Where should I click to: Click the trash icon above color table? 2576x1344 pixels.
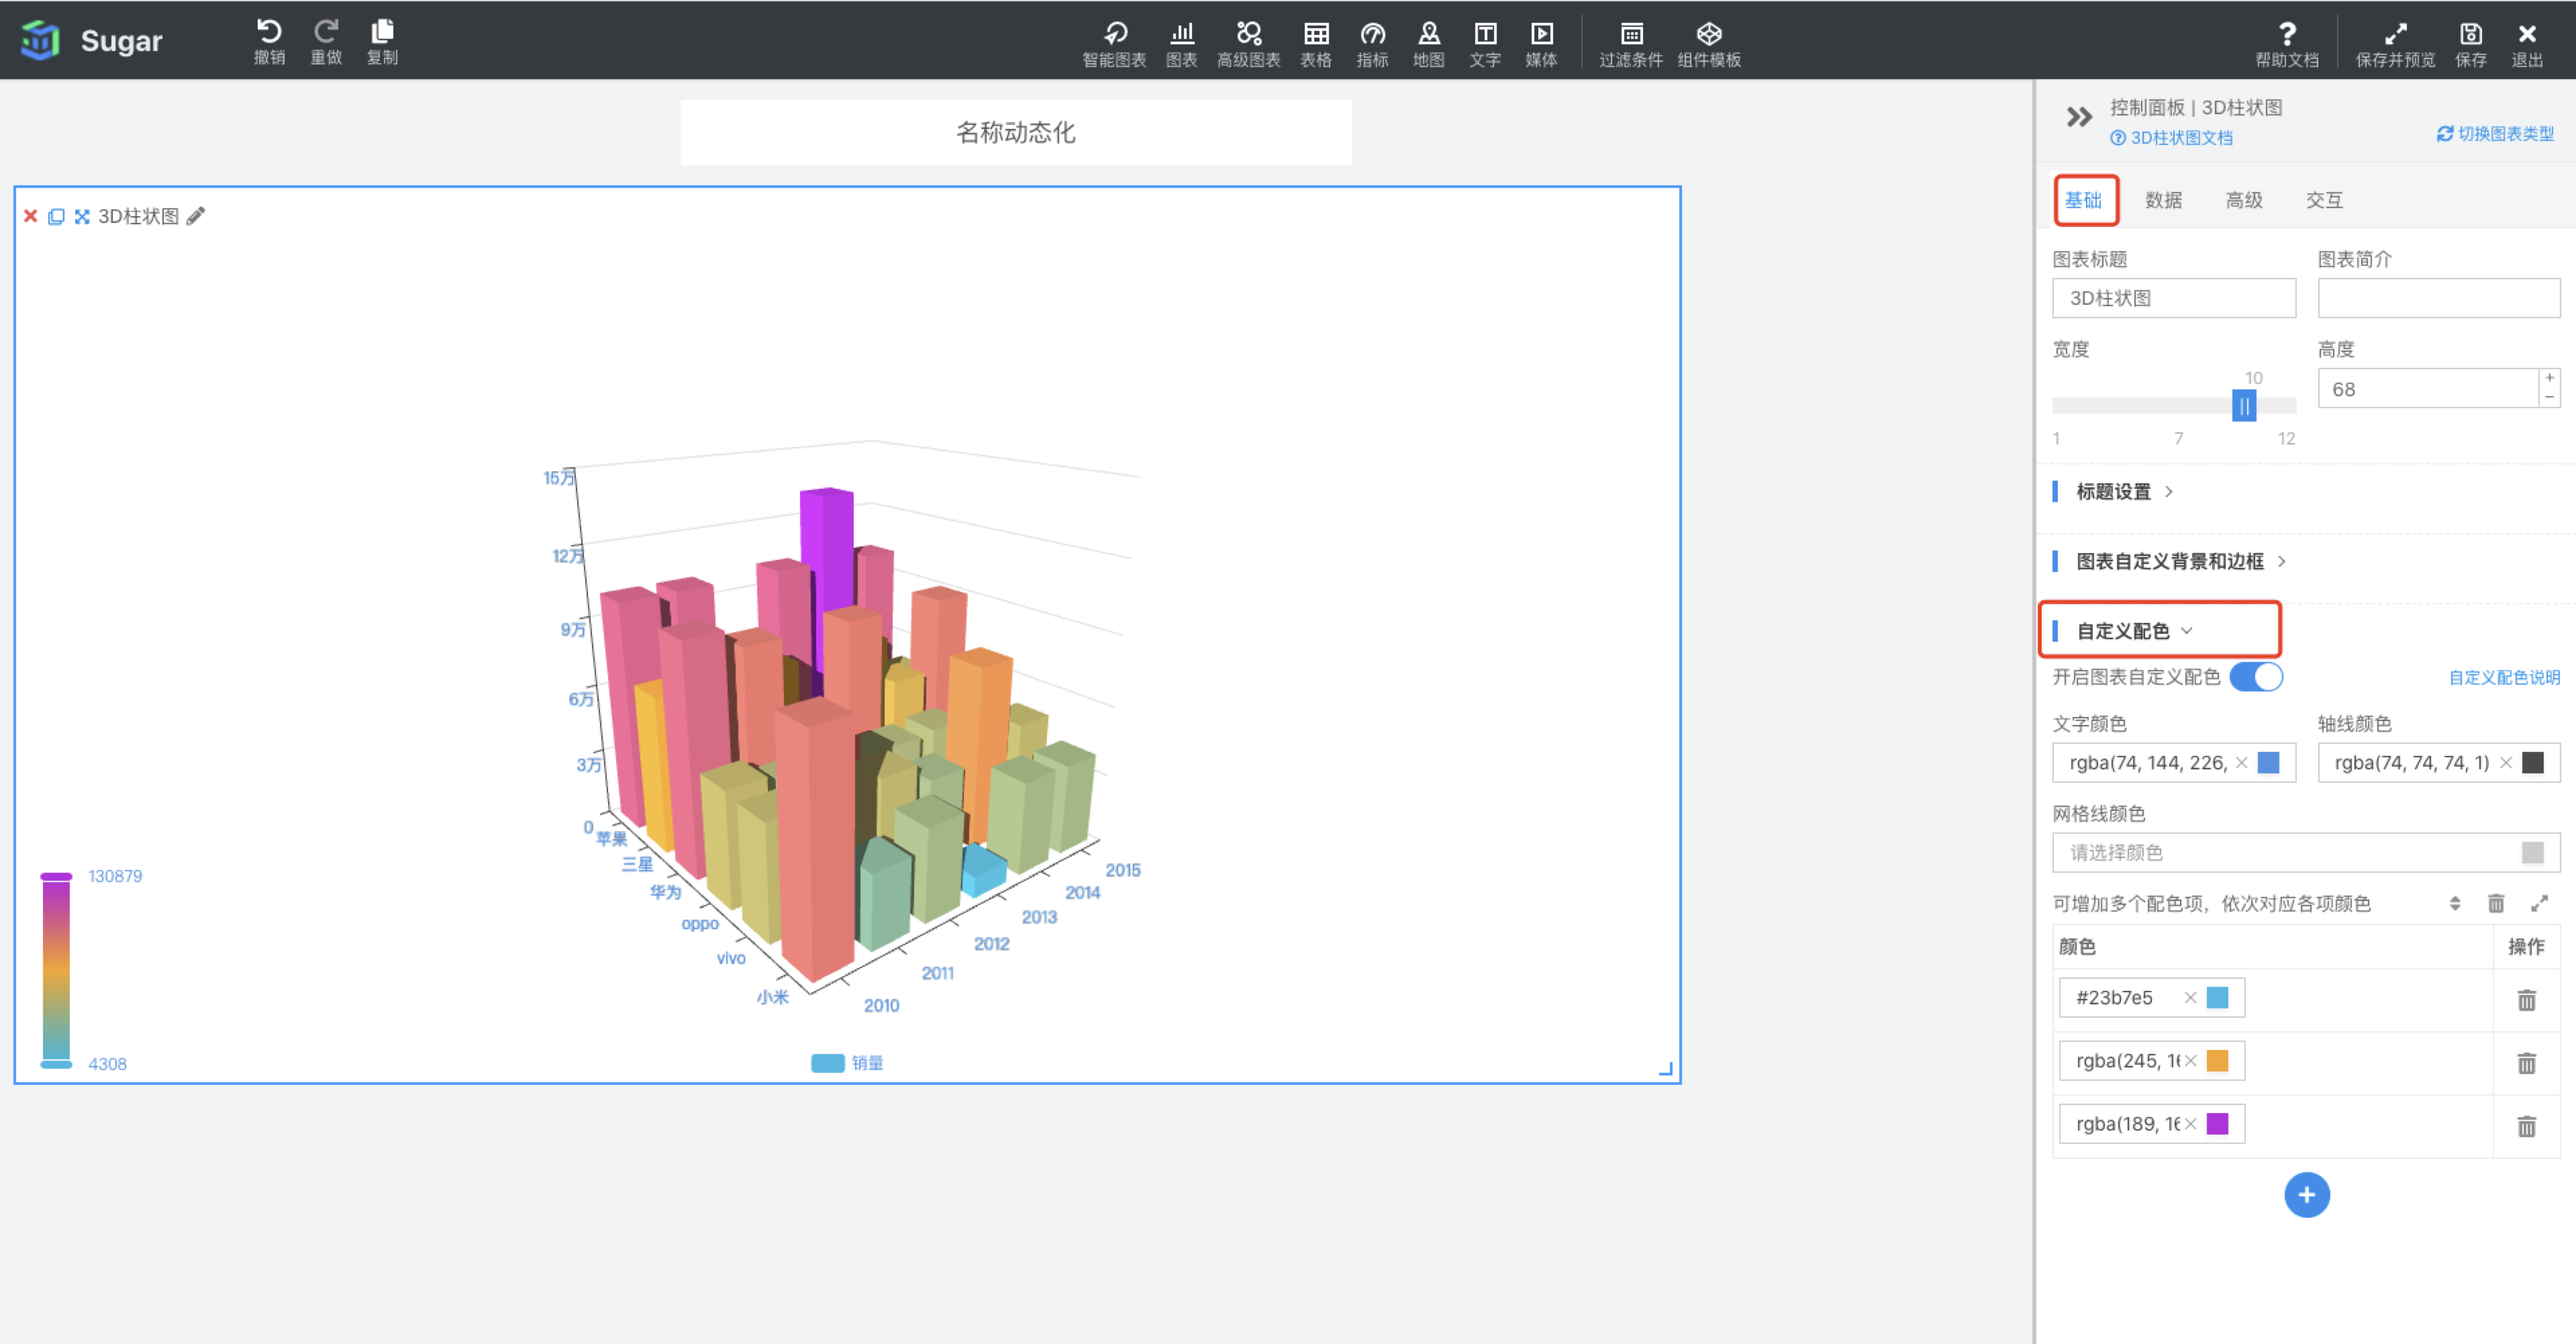tap(2496, 903)
